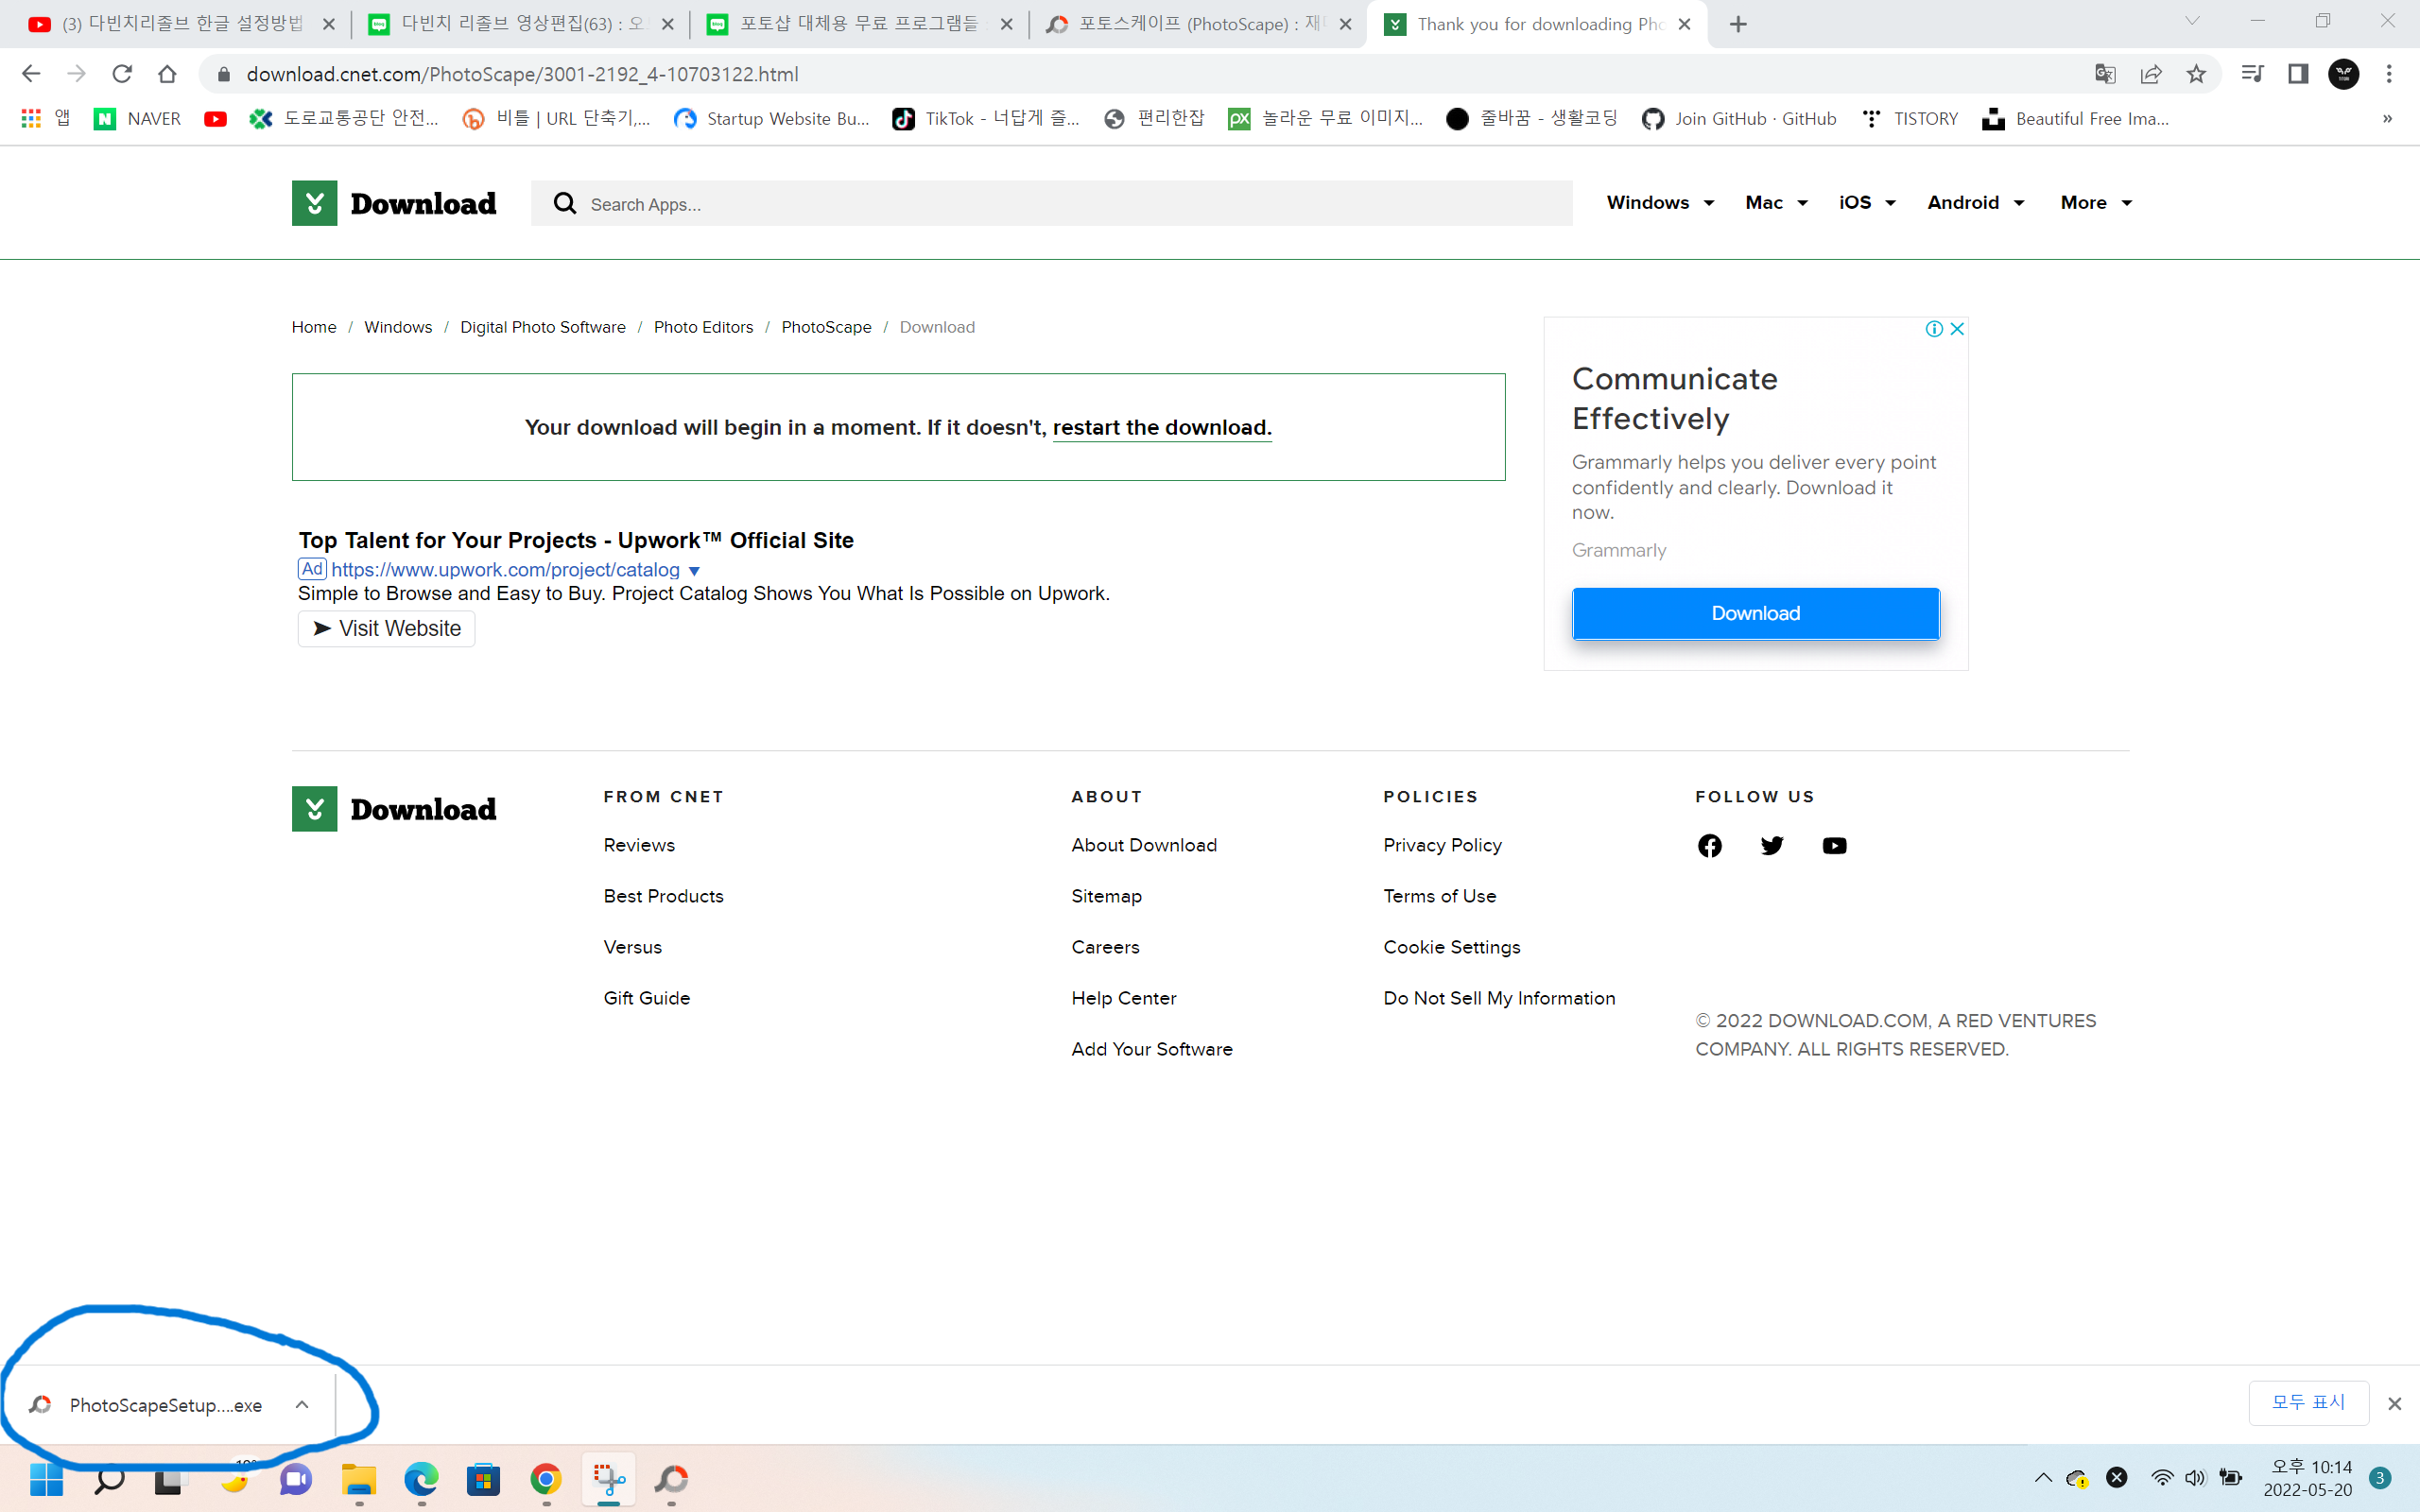Open PhotoScape breadcrumb link
2420x1512 pixels.
(826, 327)
